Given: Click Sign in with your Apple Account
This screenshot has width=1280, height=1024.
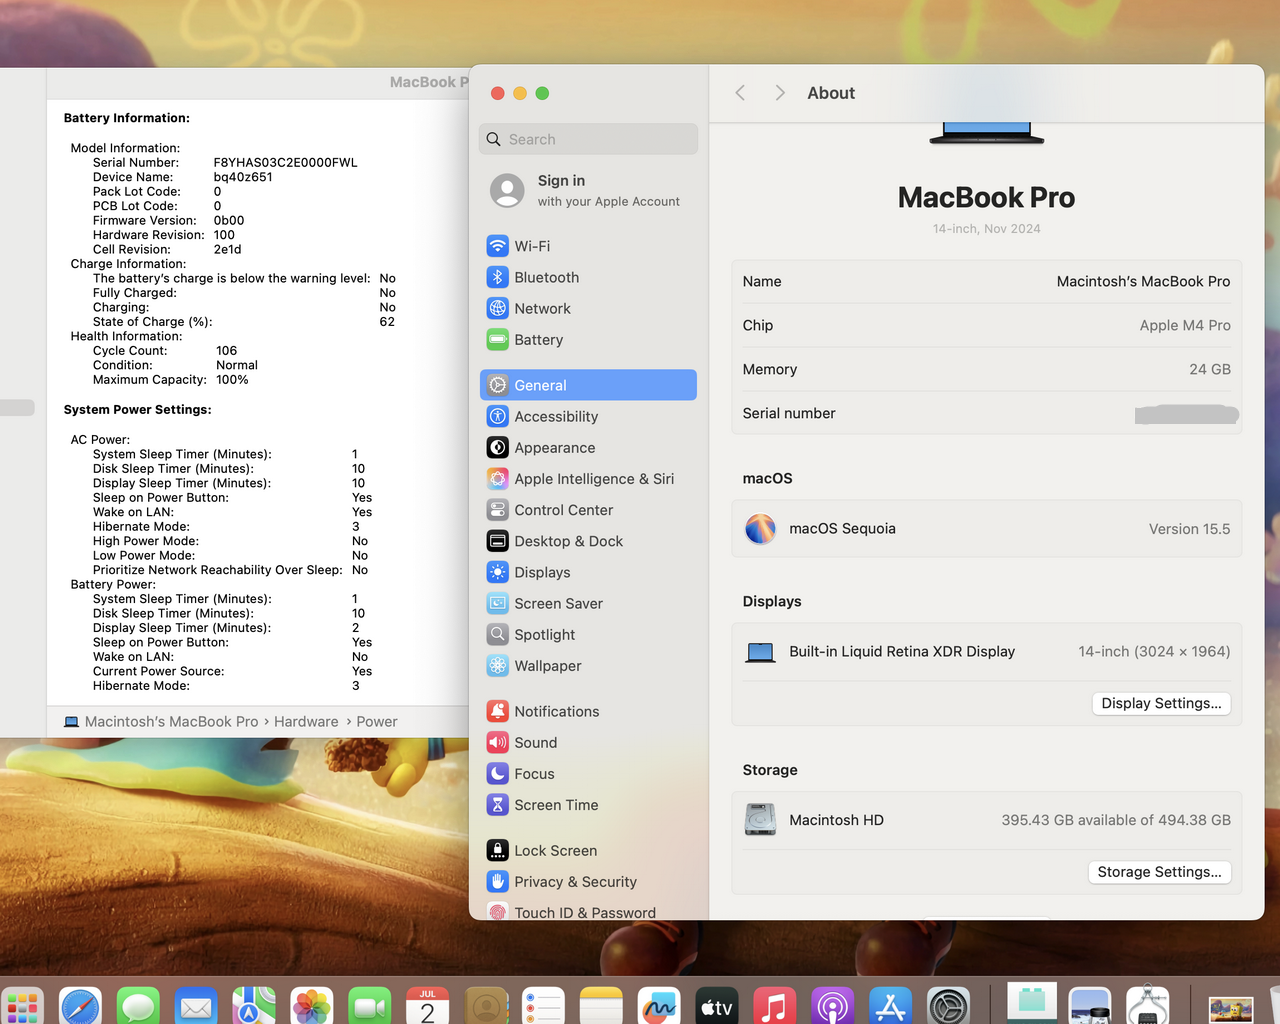Looking at the screenshot, I should pos(588,190).
